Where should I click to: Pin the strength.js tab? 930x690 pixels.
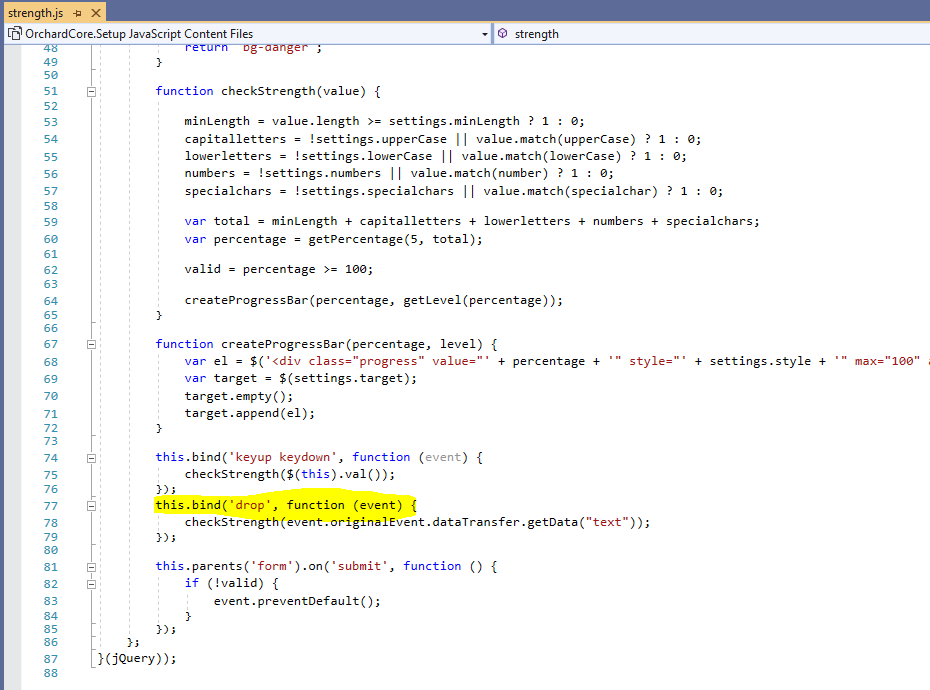[x=78, y=12]
